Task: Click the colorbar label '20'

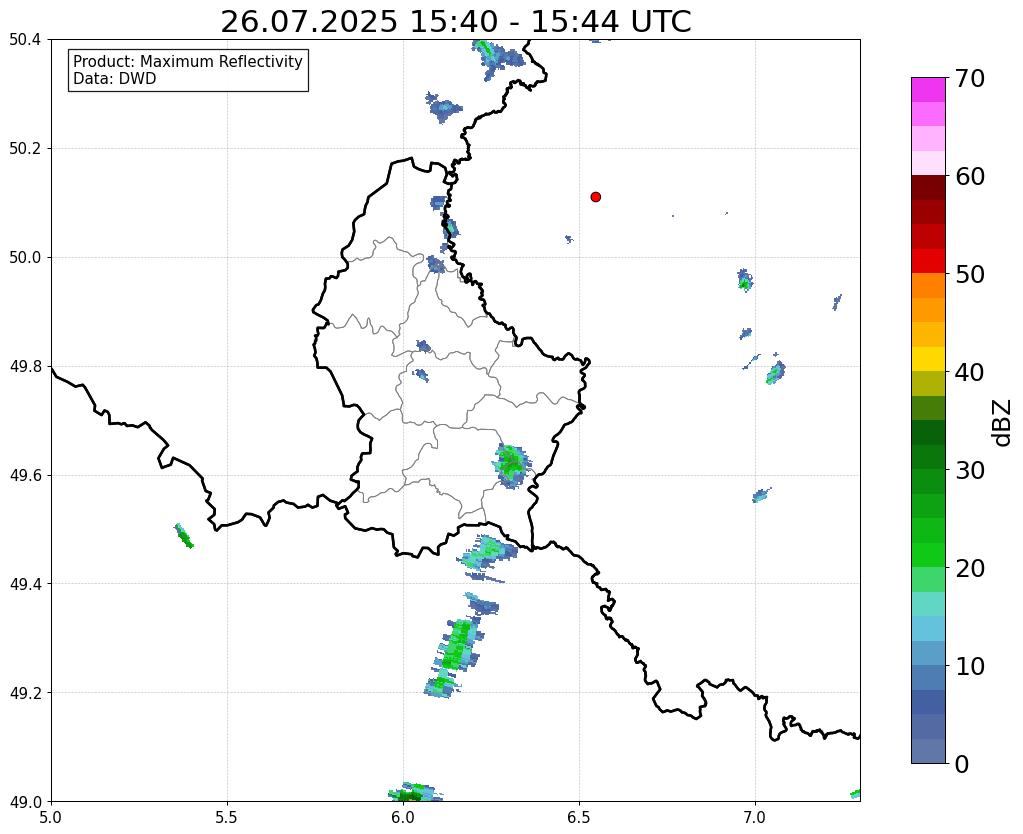Action: pos(969,568)
